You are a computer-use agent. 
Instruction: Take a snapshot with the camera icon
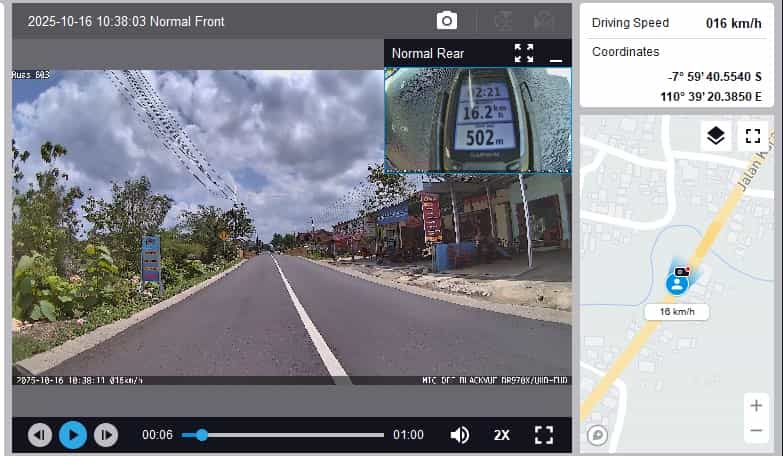pyautogui.click(x=446, y=21)
